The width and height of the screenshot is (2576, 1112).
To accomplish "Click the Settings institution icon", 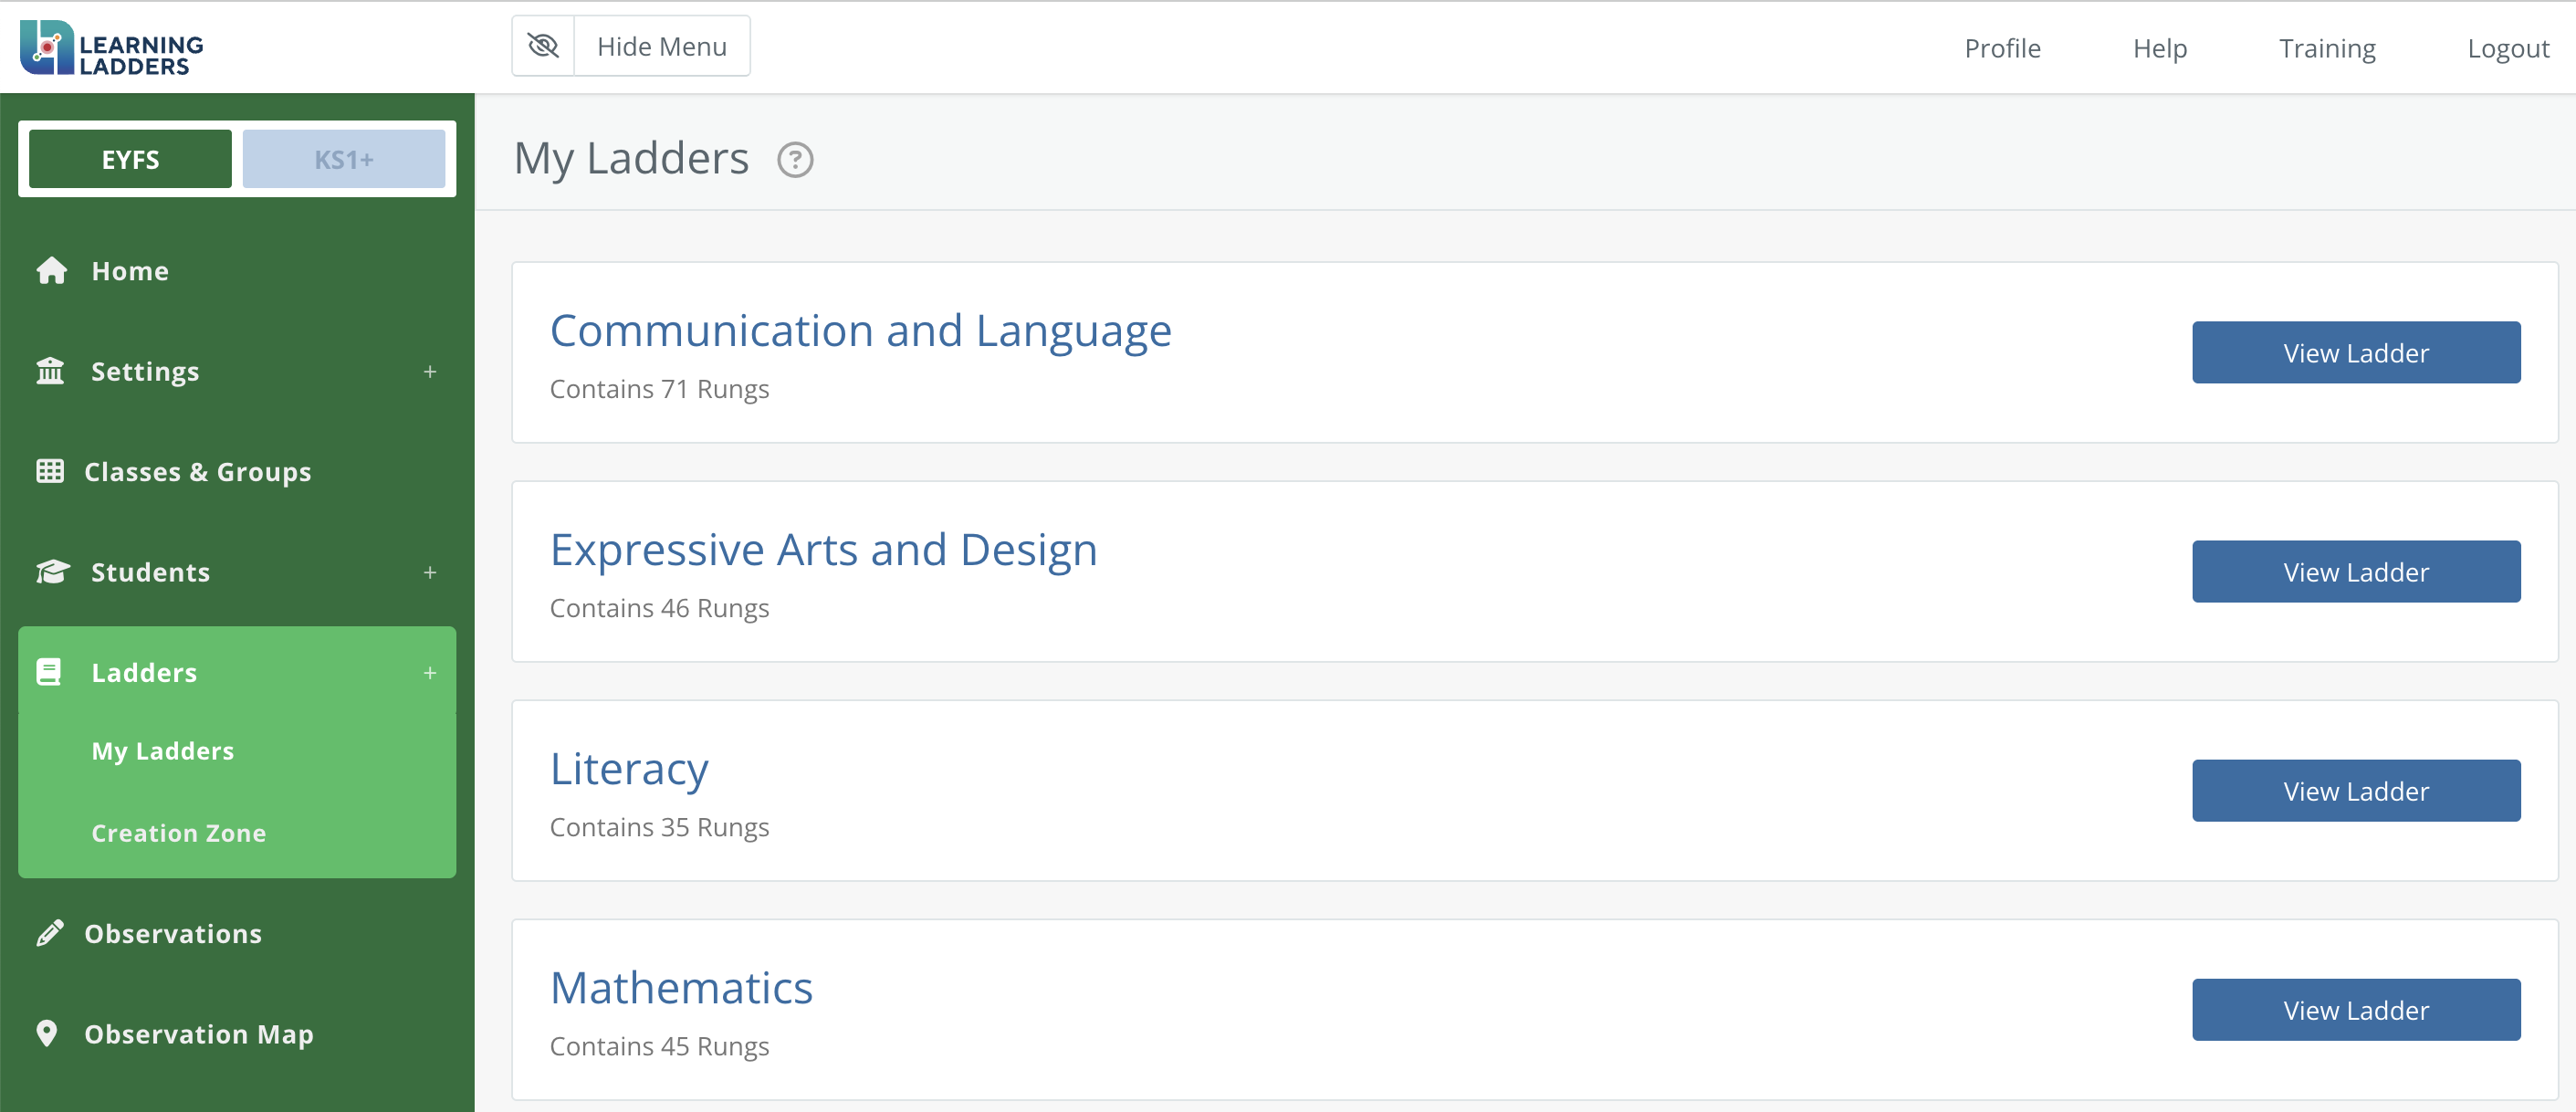I will pos(50,371).
